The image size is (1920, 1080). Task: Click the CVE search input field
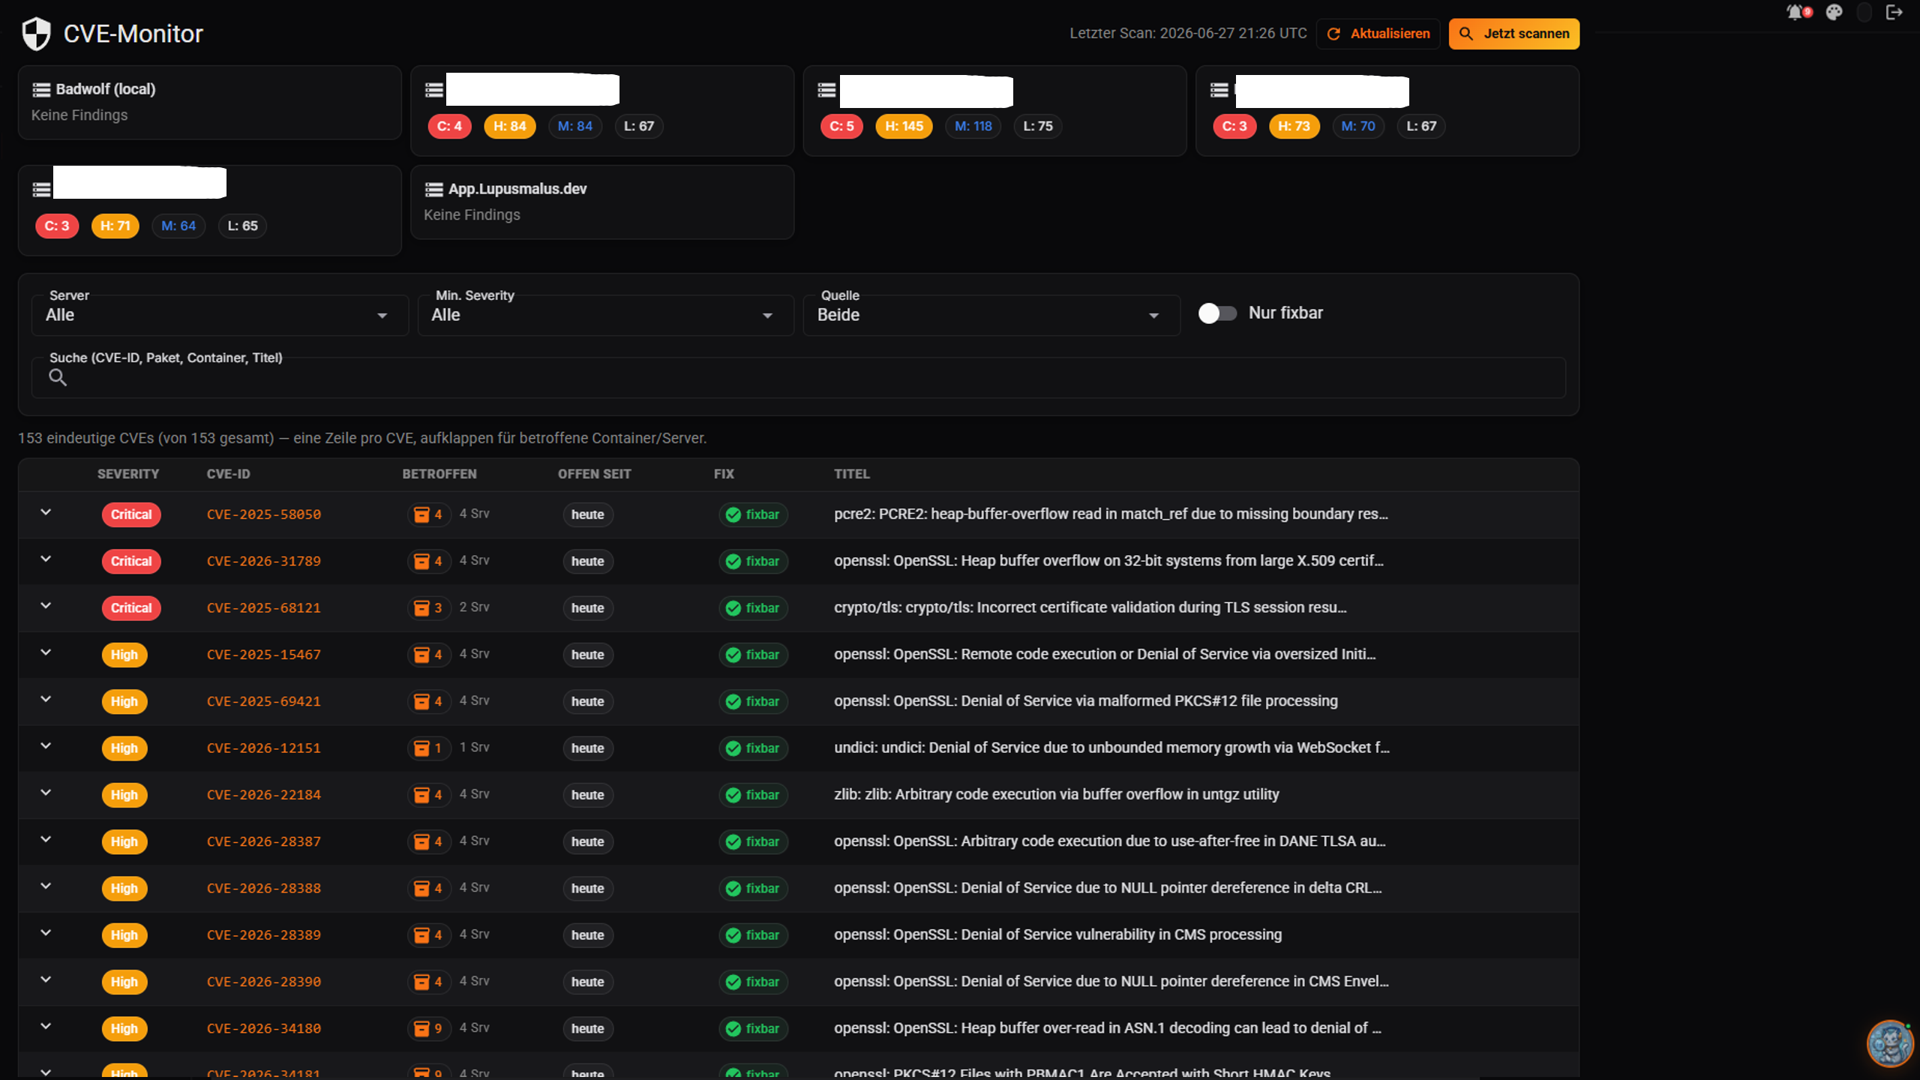point(798,378)
